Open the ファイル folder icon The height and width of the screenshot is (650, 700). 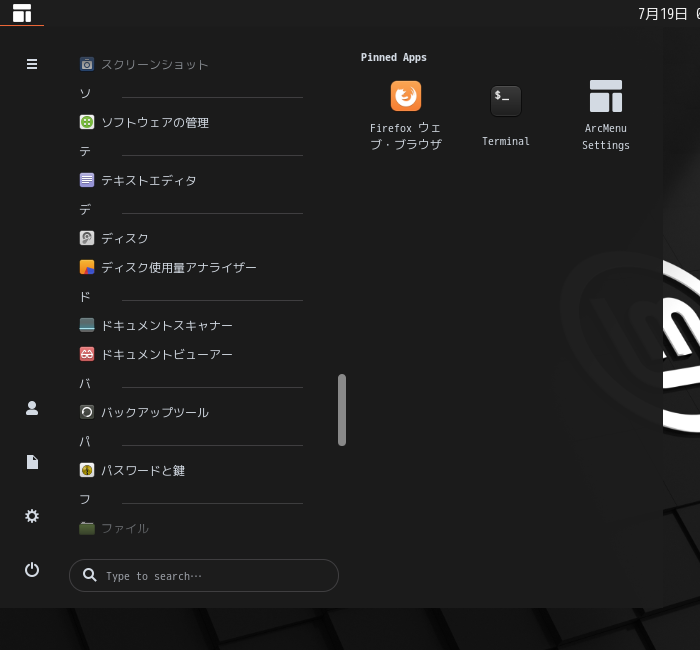pyautogui.click(x=87, y=528)
